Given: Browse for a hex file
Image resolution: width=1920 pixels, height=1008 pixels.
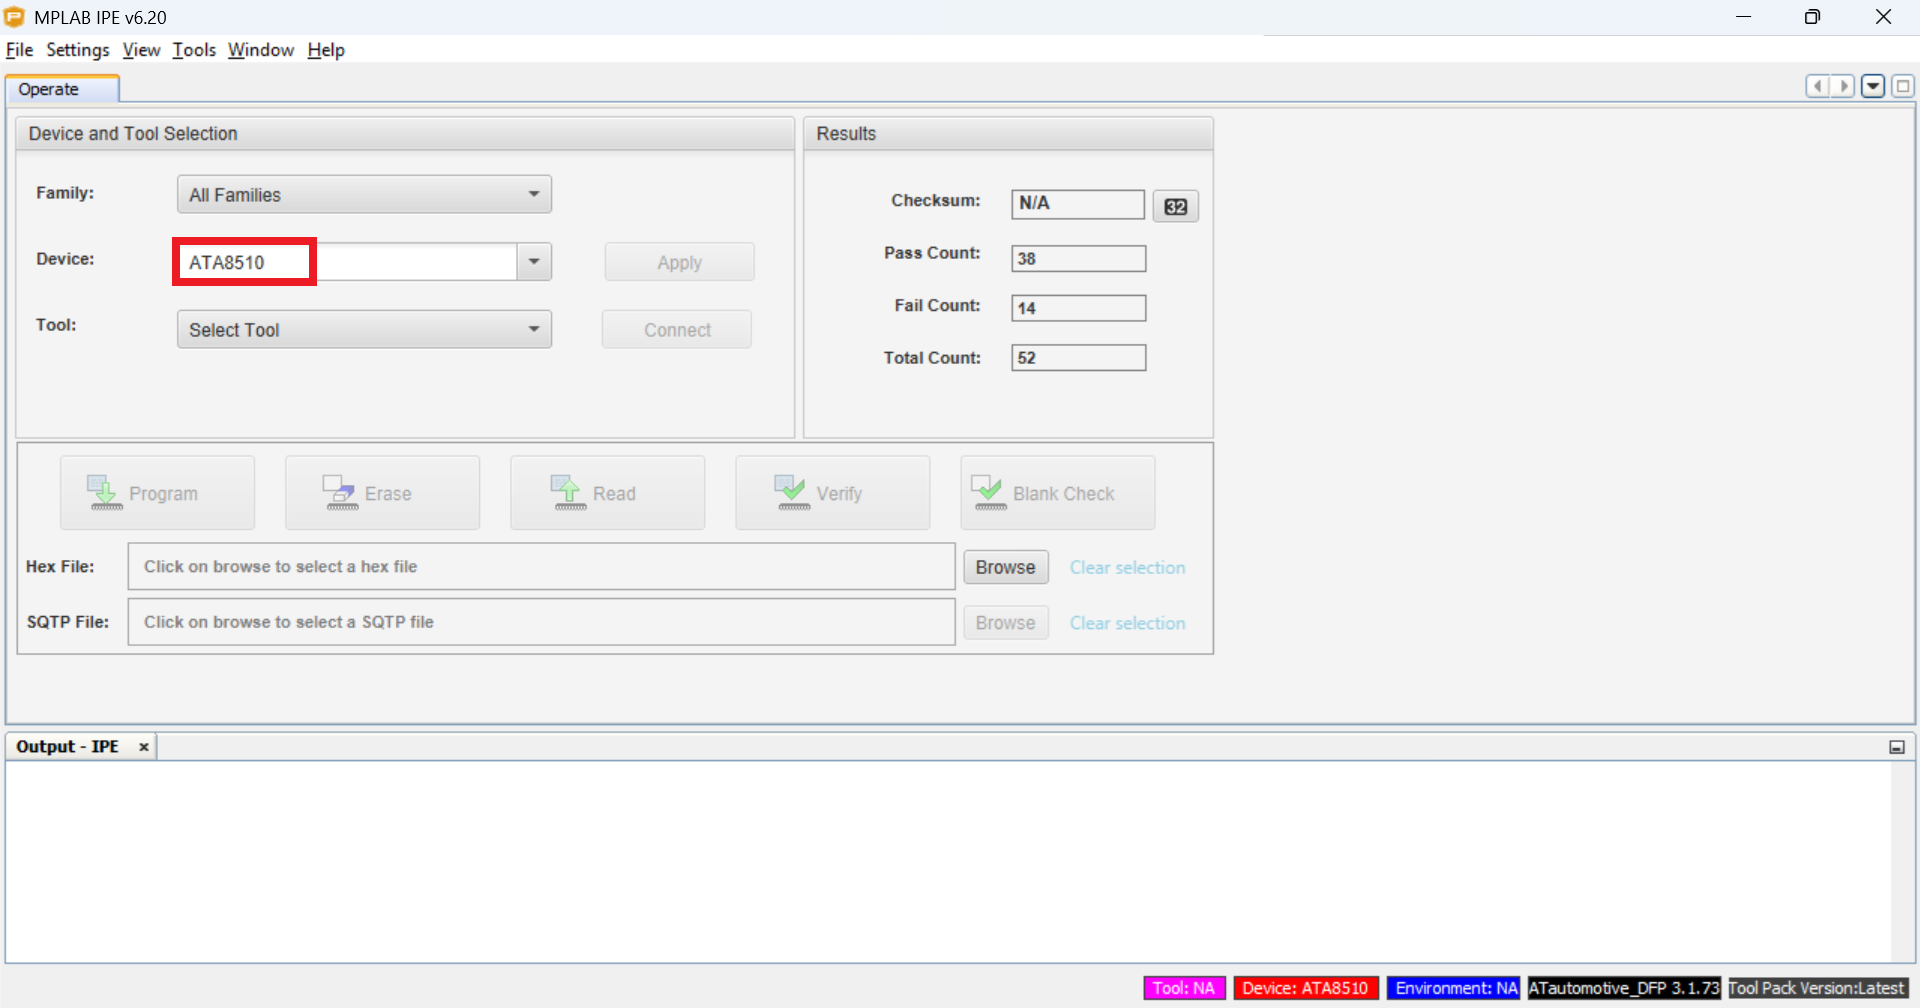Looking at the screenshot, I should (x=1005, y=567).
